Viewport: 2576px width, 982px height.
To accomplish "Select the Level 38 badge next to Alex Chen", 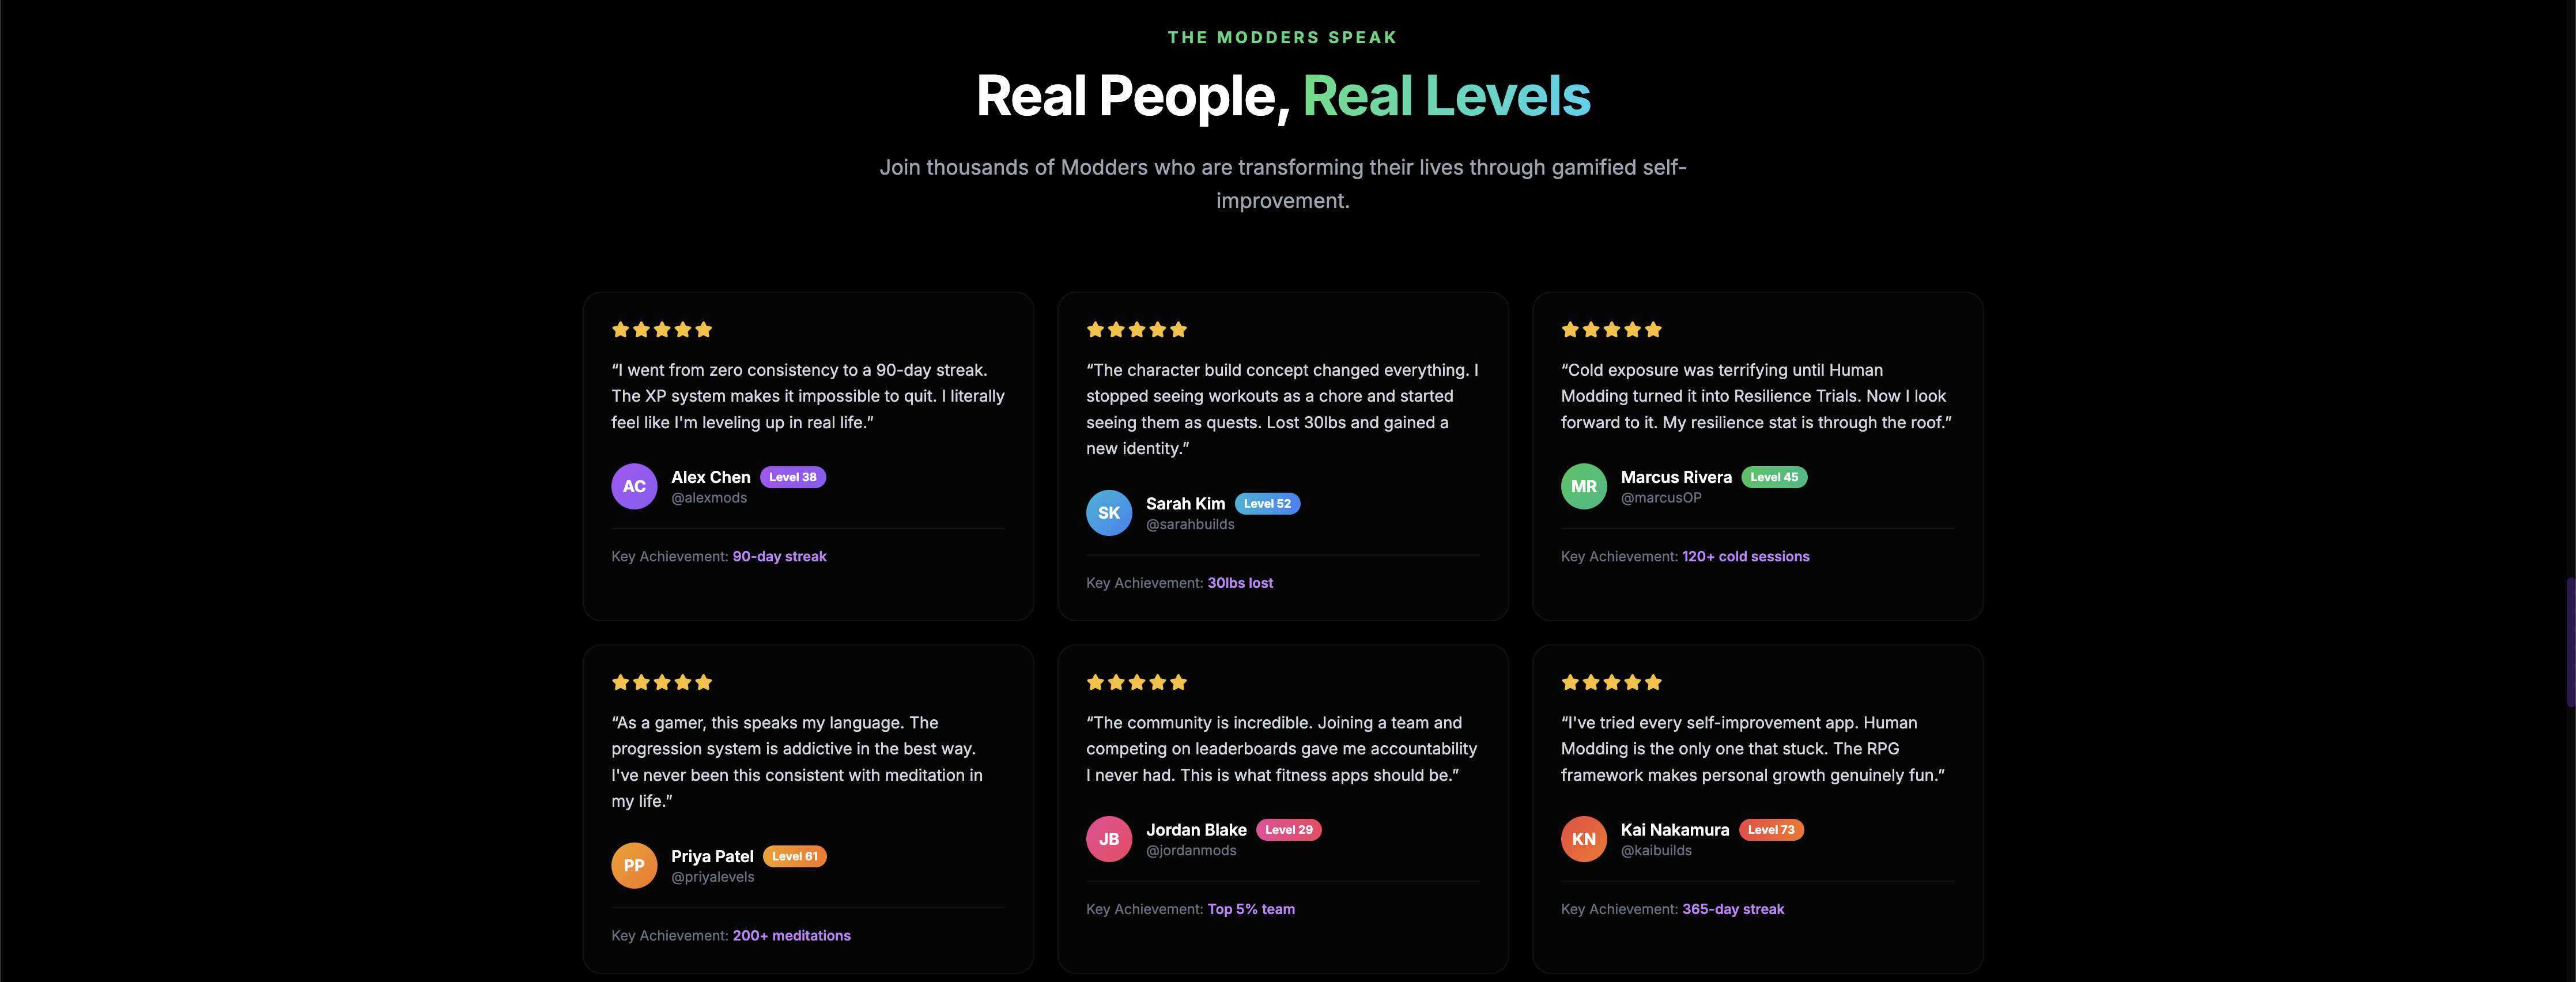I will (x=793, y=477).
